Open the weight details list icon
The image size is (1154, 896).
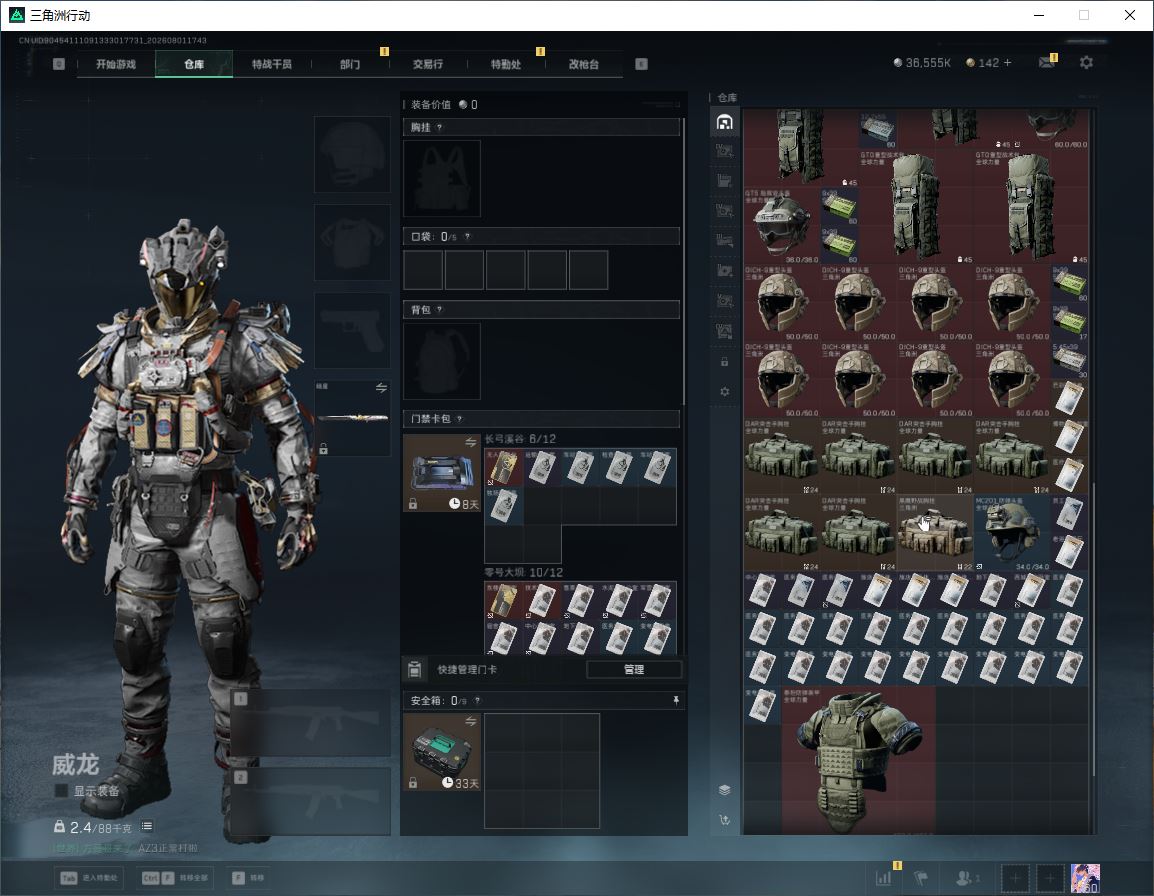(147, 827)
